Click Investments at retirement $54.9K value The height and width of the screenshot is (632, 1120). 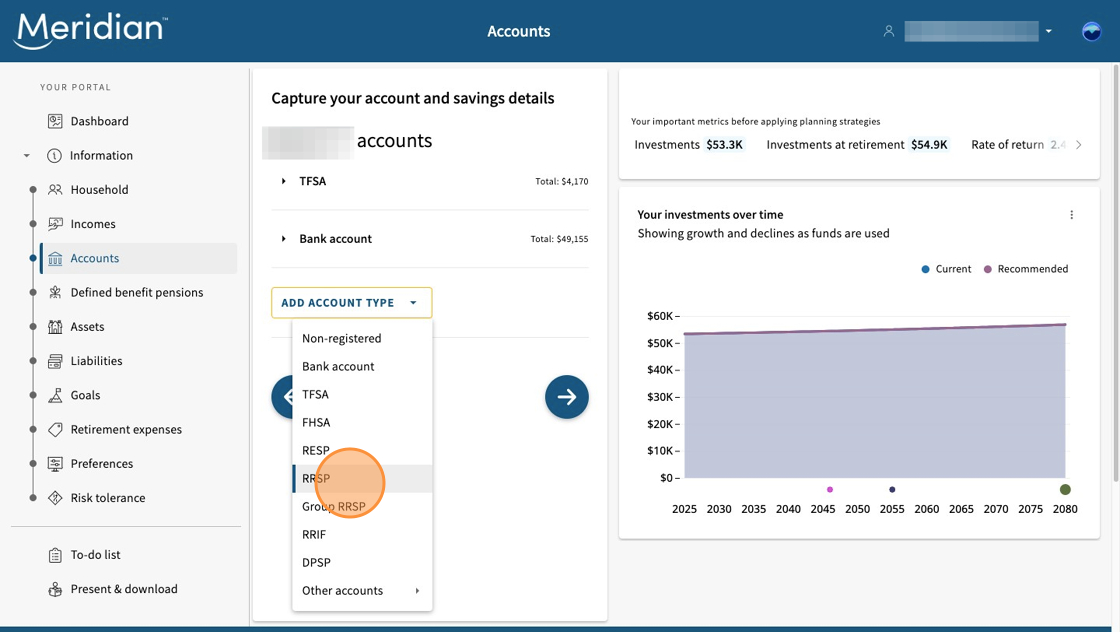coord(929,145)
